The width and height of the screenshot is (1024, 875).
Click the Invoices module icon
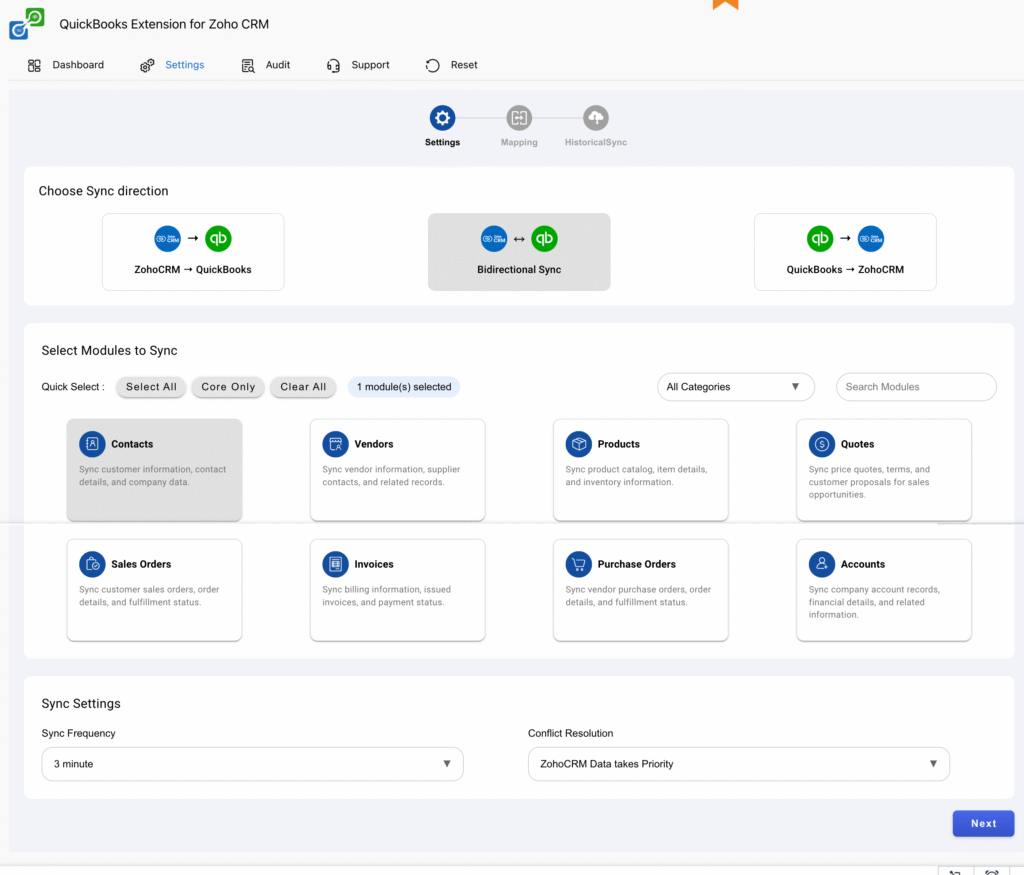click(x=335, y=564)
